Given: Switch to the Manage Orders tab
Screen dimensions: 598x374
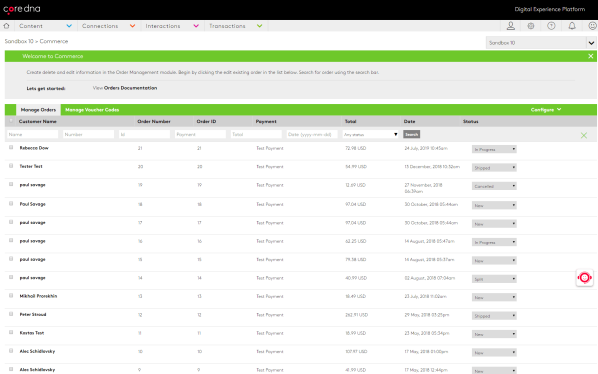Looking at the screenshot, I should [x=38, y=110].
